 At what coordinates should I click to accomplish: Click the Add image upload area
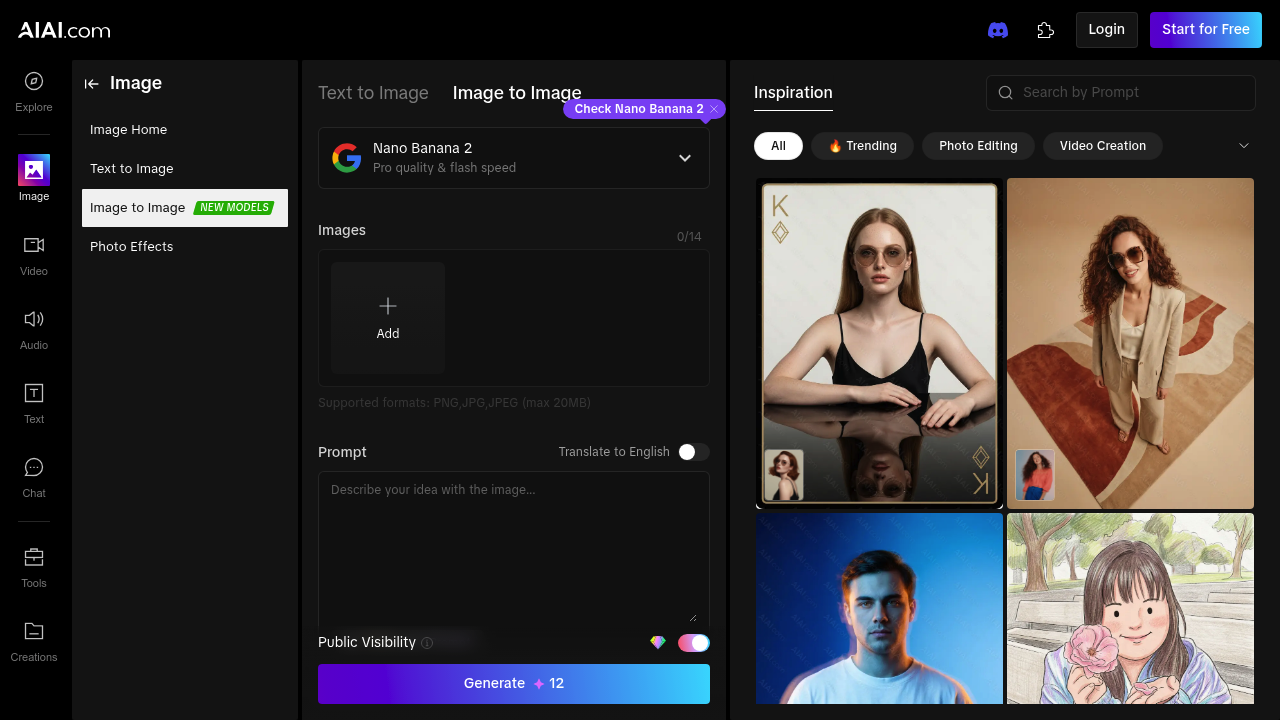coord(388,317)
